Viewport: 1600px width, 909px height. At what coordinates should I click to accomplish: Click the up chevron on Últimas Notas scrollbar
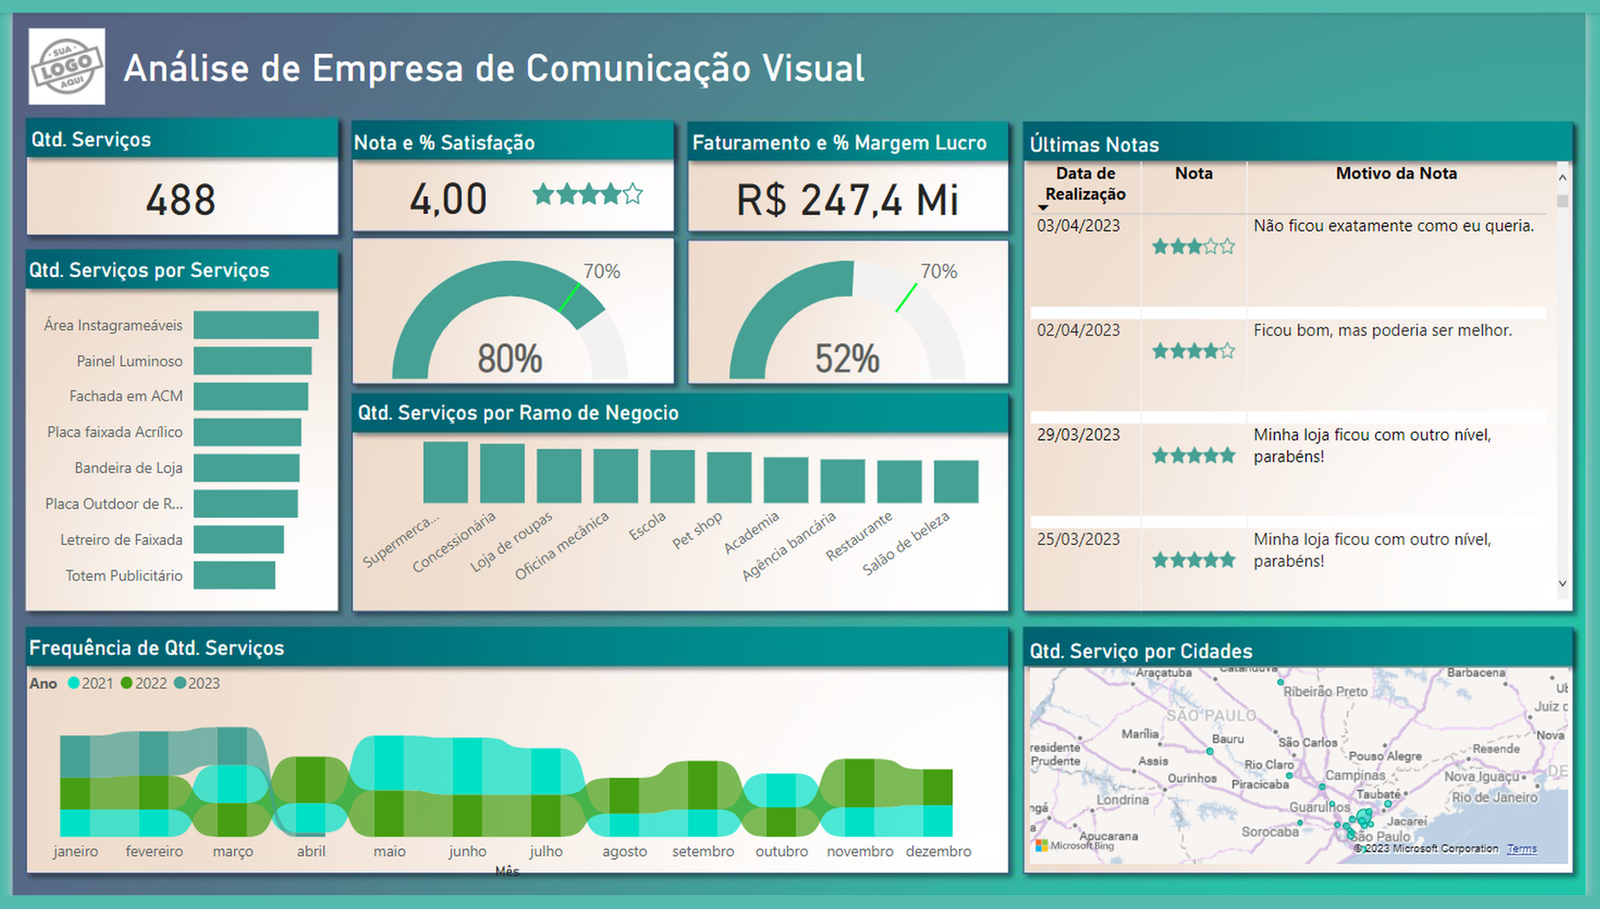point(1561,178)
